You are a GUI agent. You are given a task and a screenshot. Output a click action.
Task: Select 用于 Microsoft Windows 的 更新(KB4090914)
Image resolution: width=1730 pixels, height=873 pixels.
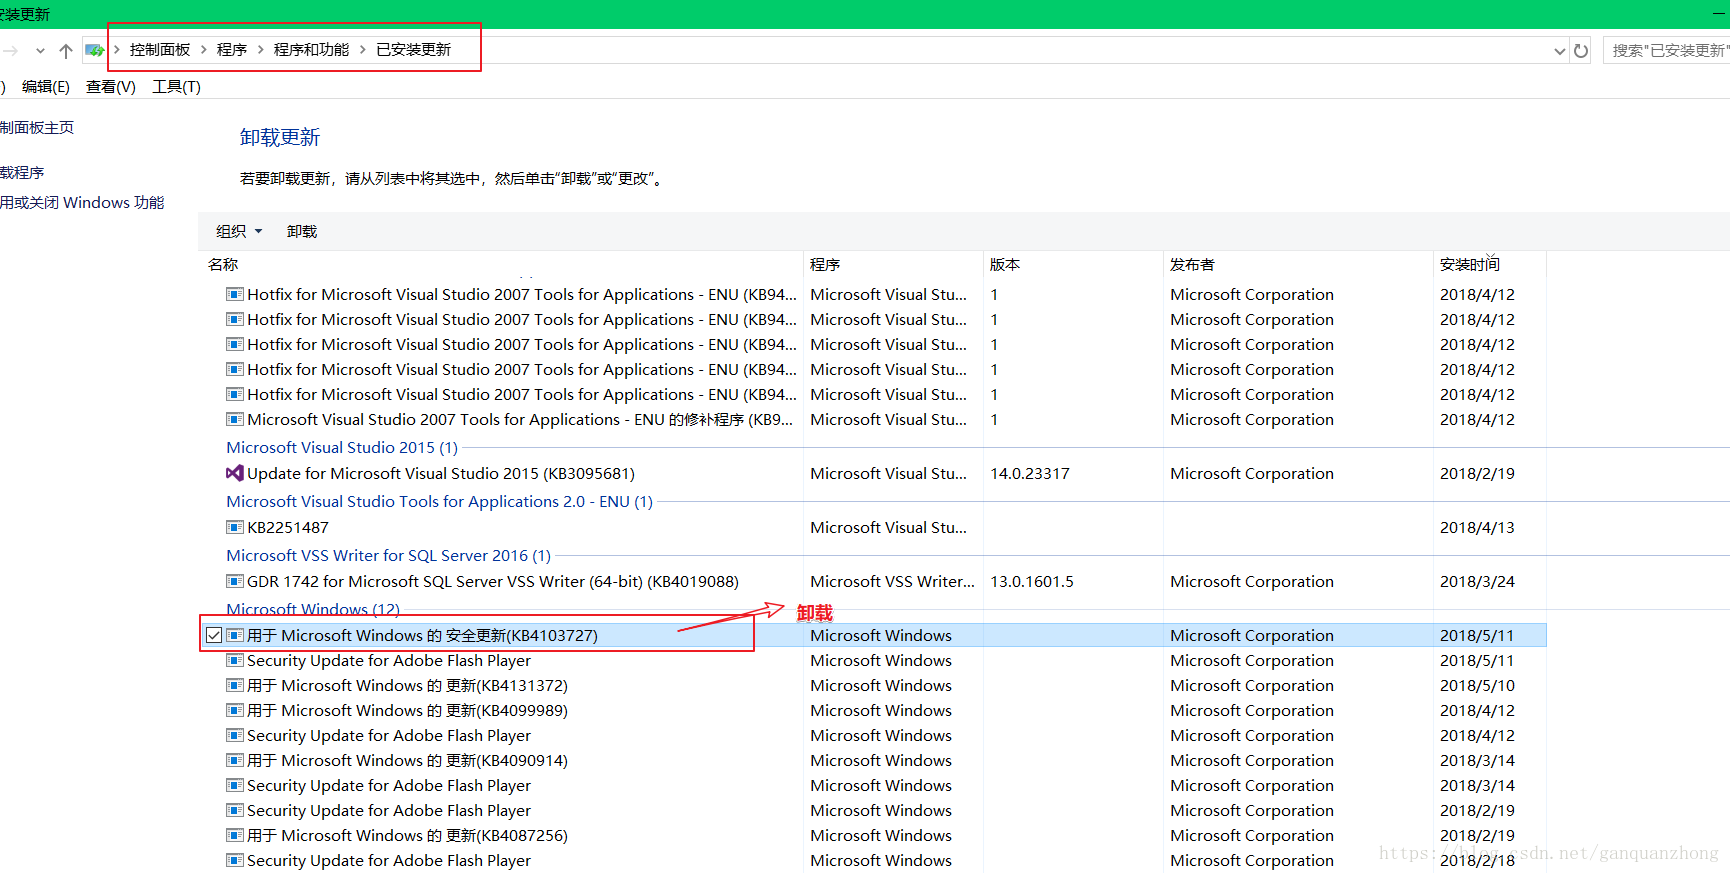click(x=407, y=761)
